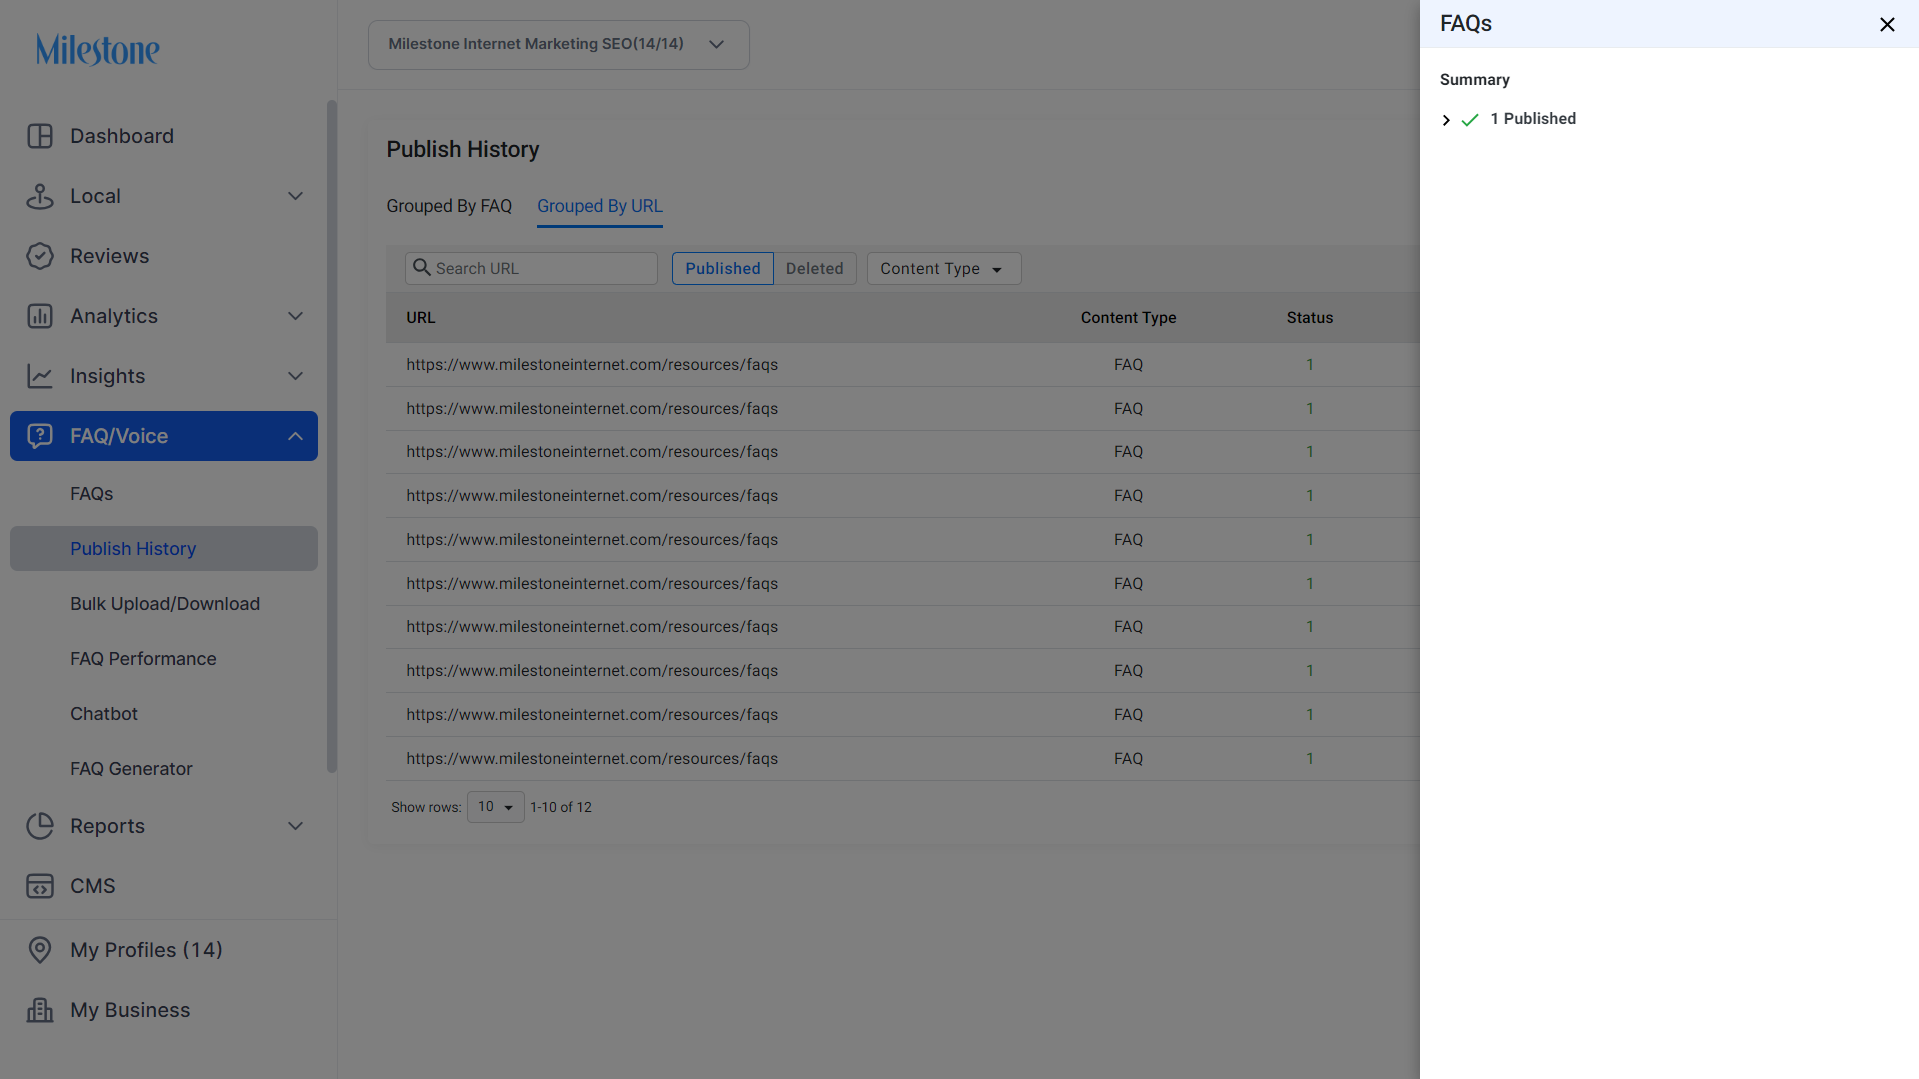Click the My Business building icon
Viewport: 1919px width, 1079px height.
coord(40,1010)
